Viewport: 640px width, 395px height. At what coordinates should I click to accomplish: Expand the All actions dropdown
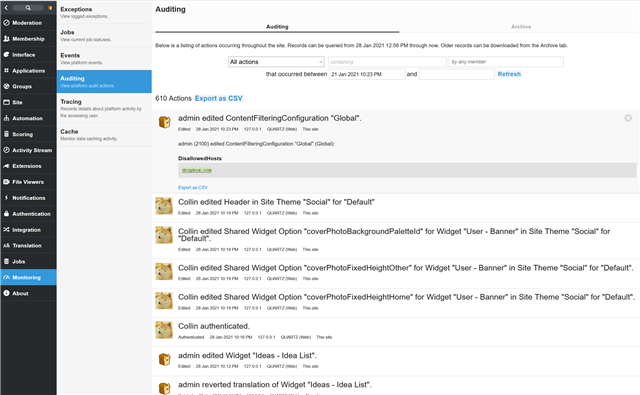[276, 62]
